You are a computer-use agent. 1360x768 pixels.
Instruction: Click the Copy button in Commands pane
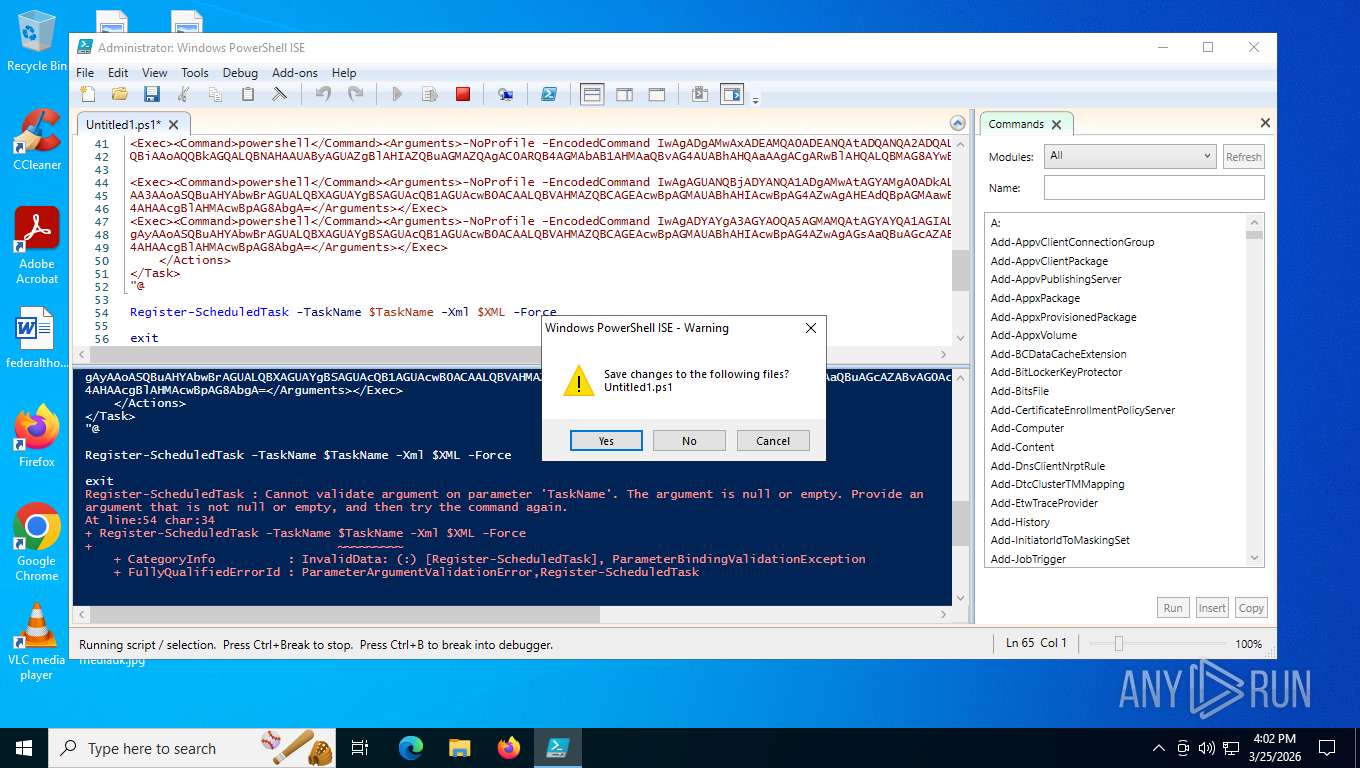click(x=1251, y=607)
